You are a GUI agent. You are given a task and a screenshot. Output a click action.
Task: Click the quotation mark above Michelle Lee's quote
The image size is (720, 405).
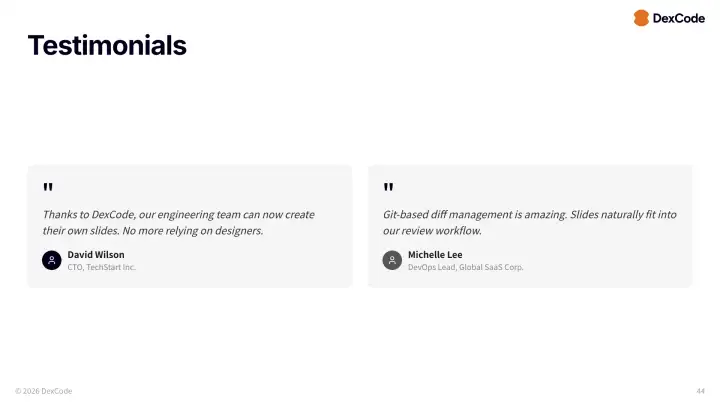tap(389, 188)
